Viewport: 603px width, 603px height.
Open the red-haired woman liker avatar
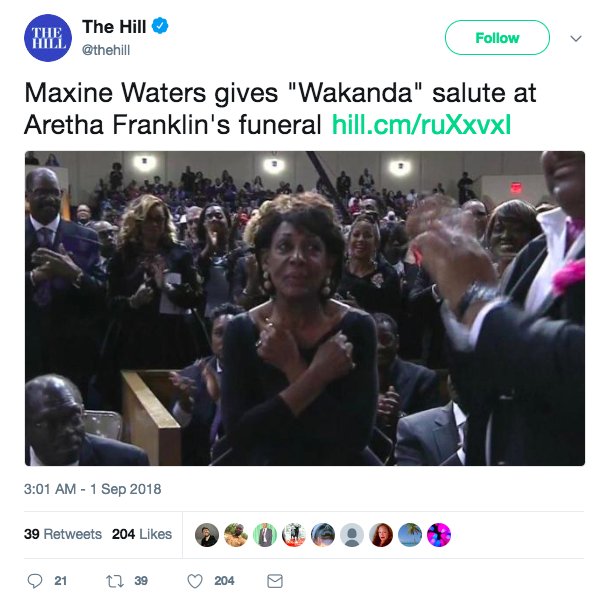(381, 535)
